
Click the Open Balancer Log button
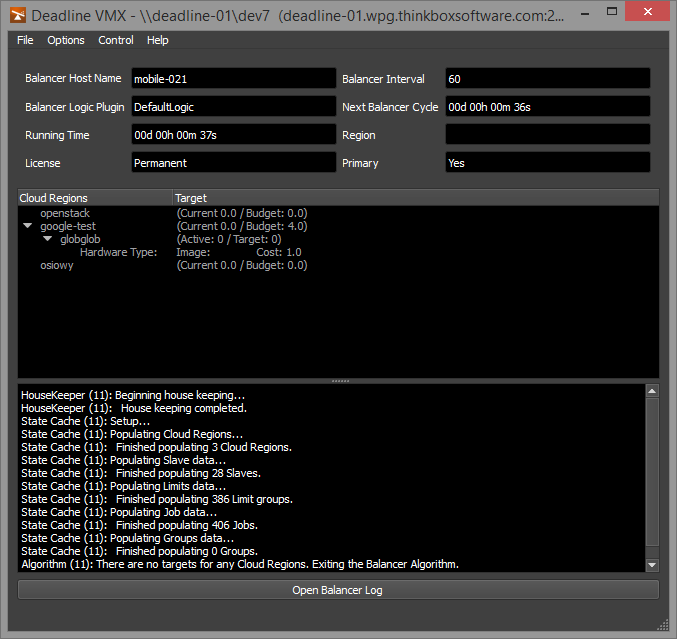(x=338, y=590)
